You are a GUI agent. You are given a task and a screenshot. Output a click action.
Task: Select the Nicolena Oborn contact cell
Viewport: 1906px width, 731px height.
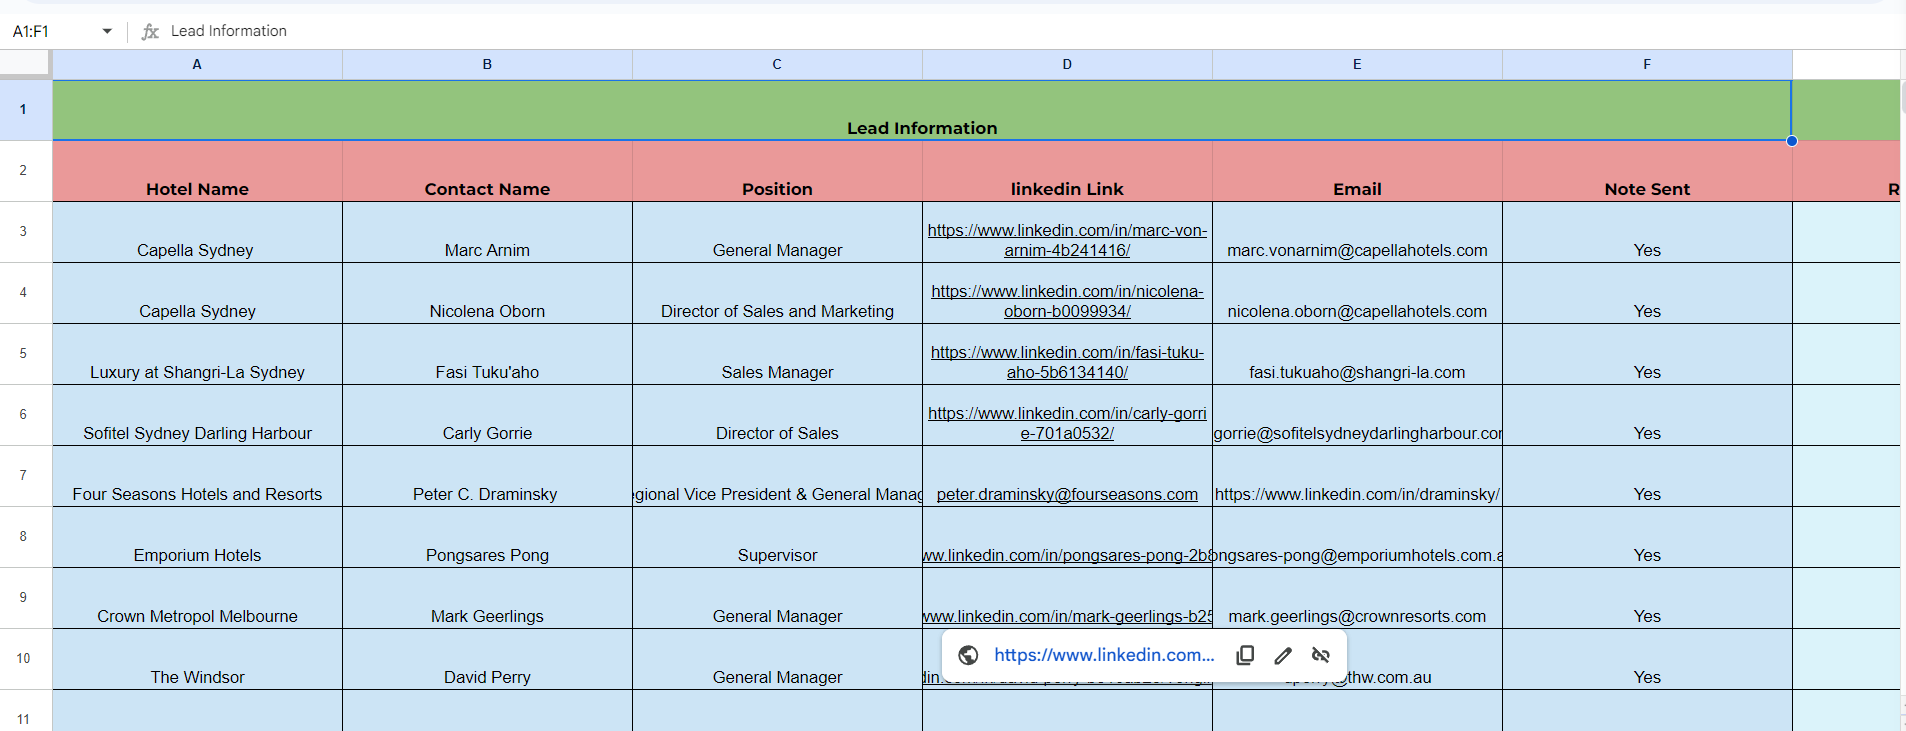click(487, 293)
